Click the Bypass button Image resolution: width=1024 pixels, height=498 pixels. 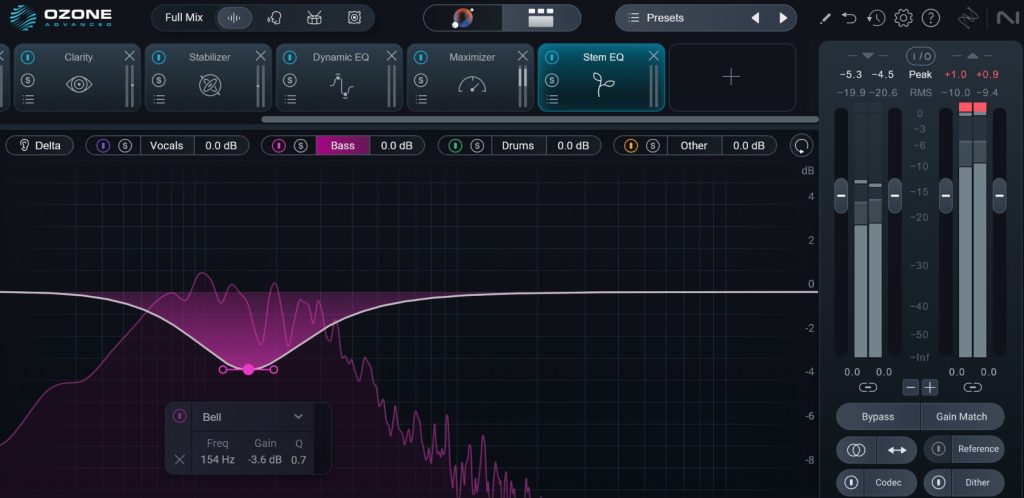click(x=877, y=416)
